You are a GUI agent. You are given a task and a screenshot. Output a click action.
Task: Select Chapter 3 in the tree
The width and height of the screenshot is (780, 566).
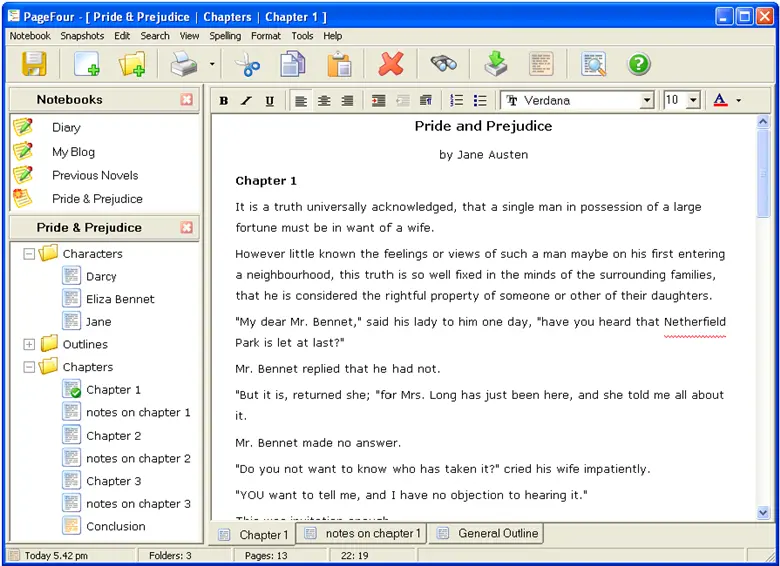tap(113, 481)
